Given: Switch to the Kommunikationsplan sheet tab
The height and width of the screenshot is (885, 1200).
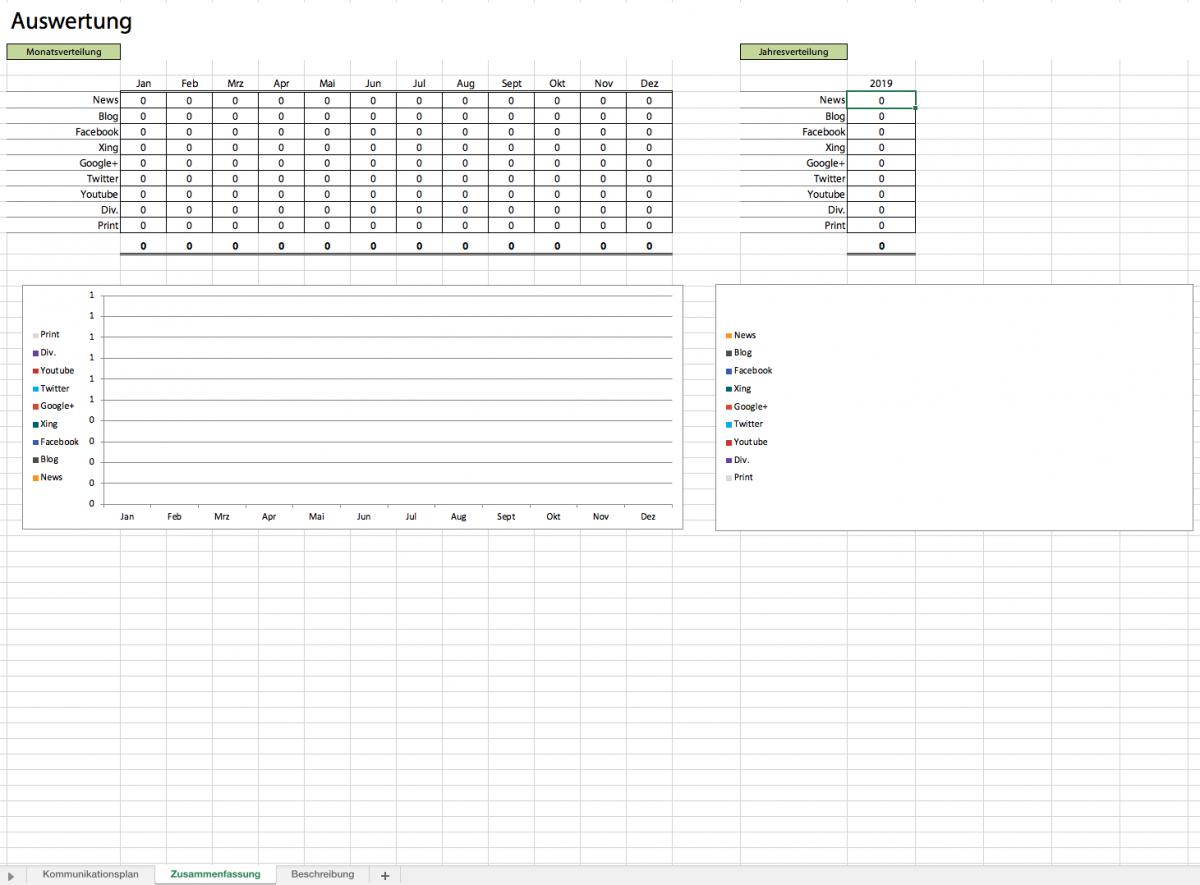Looking at the screenshot, I should click(91, 874).
